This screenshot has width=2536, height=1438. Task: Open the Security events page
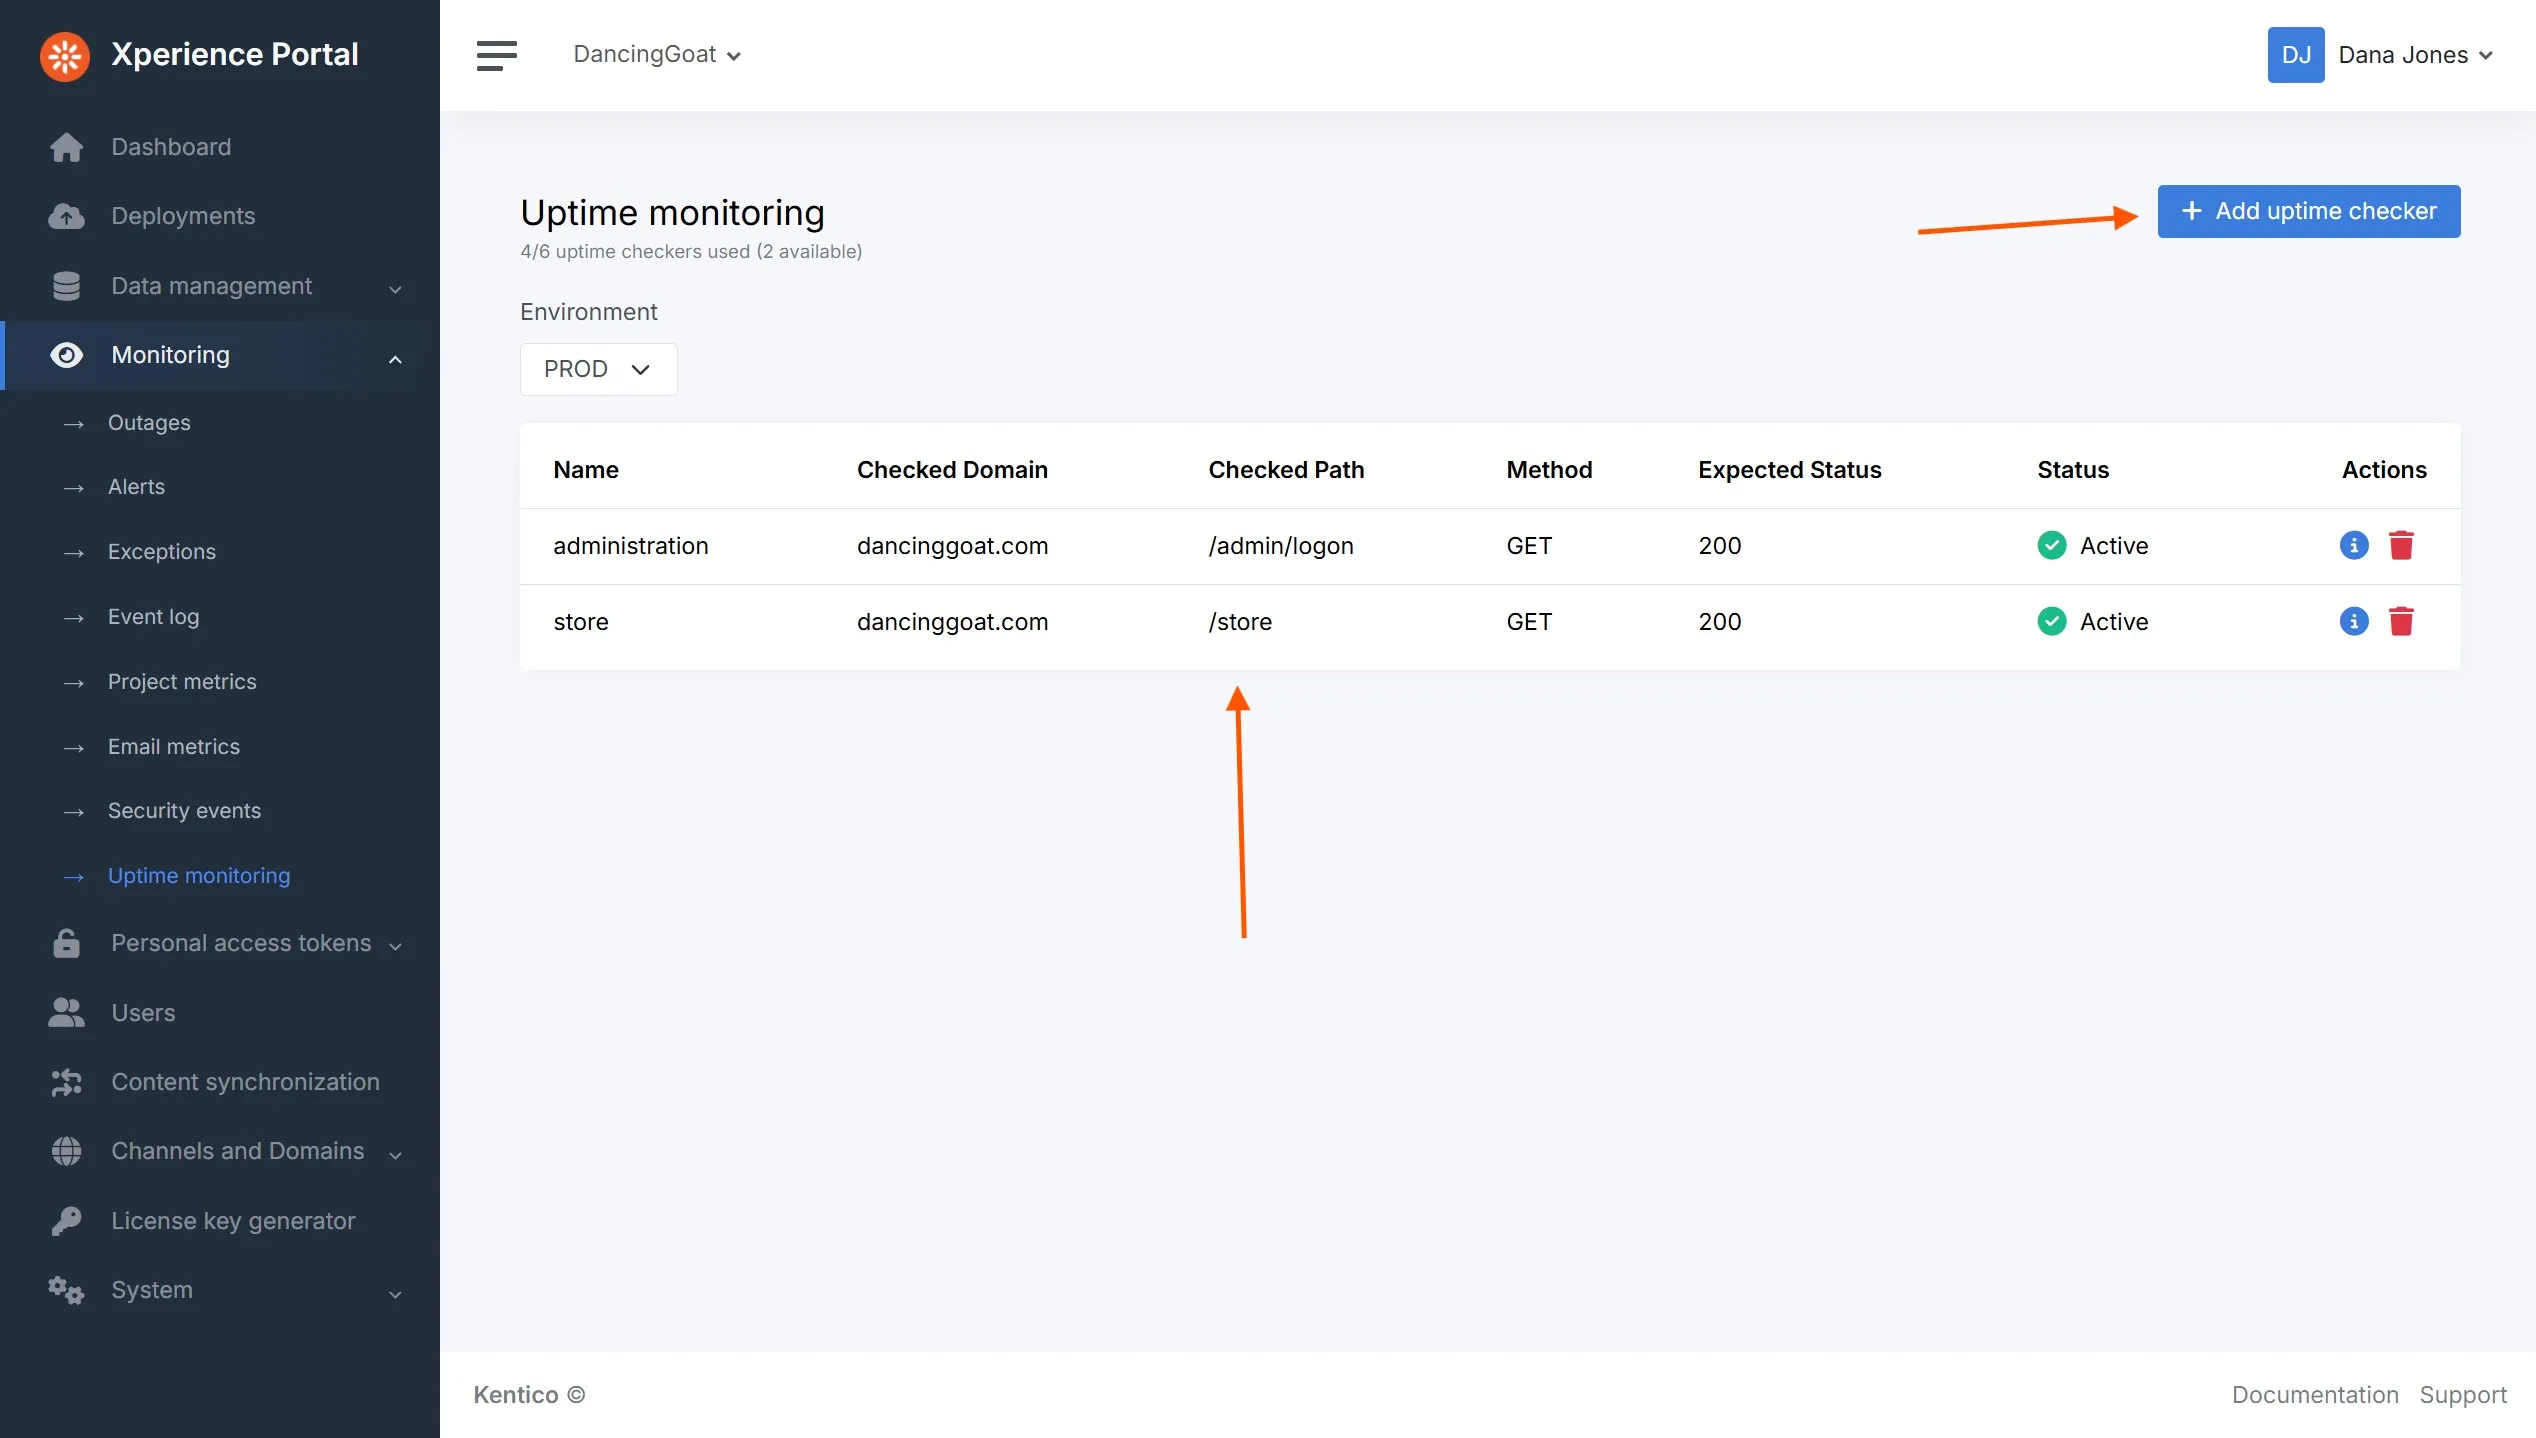point(184,811)
